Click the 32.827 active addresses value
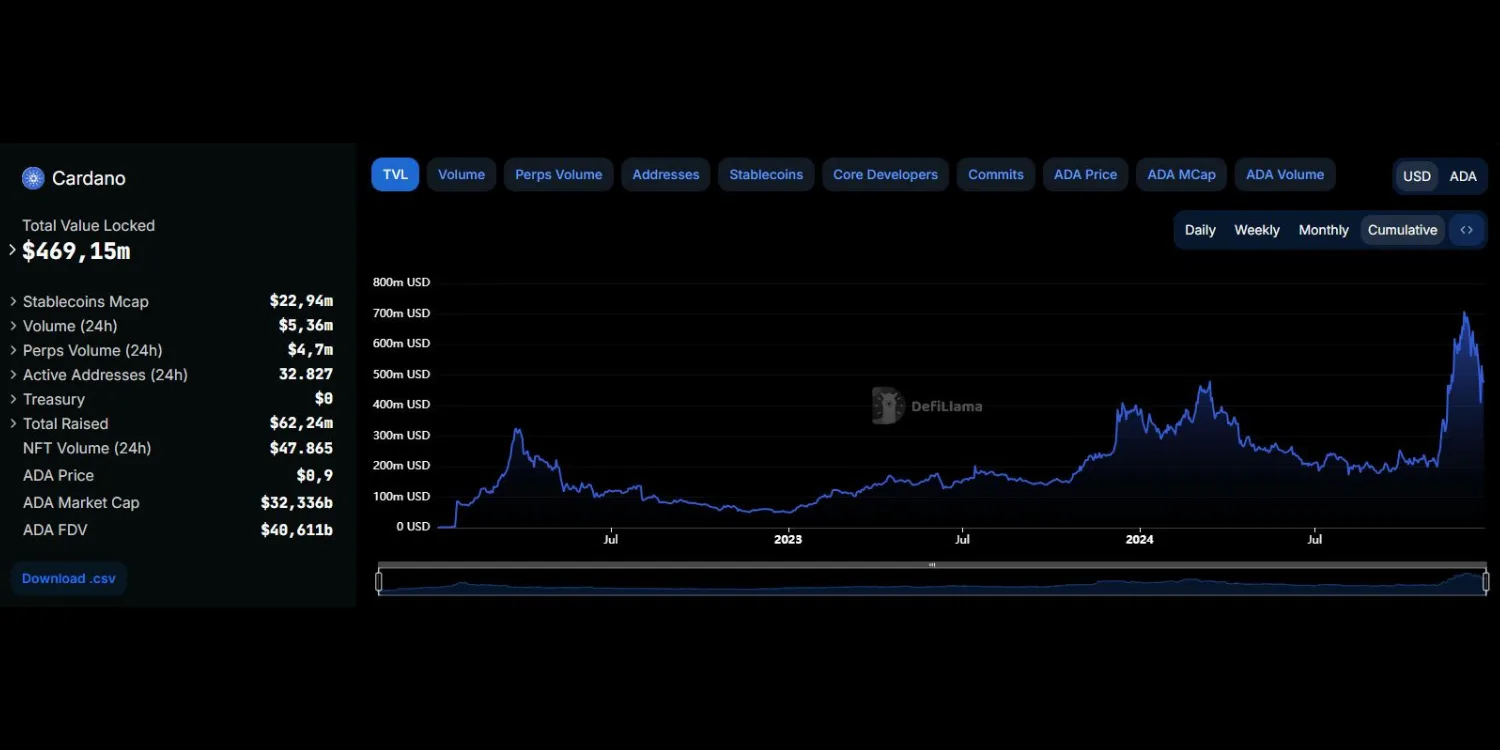This screenshot has width=1500, height=750. click(x=306, y=375)
